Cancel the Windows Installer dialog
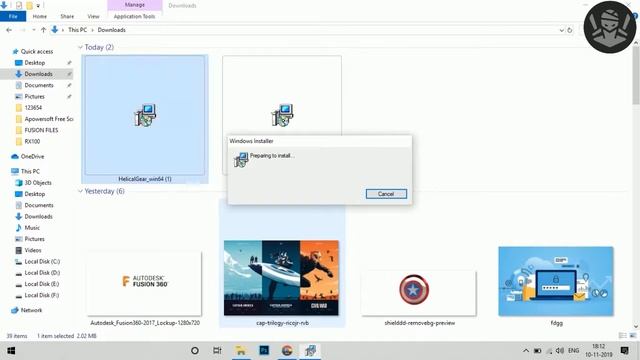 (386, 194)
